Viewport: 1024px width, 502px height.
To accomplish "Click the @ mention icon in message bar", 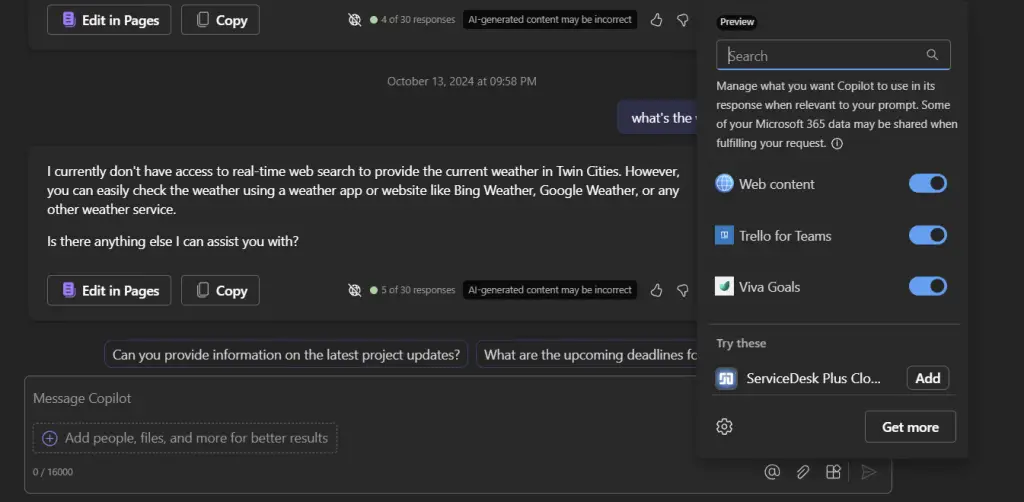I will click(x=771, y=472).
